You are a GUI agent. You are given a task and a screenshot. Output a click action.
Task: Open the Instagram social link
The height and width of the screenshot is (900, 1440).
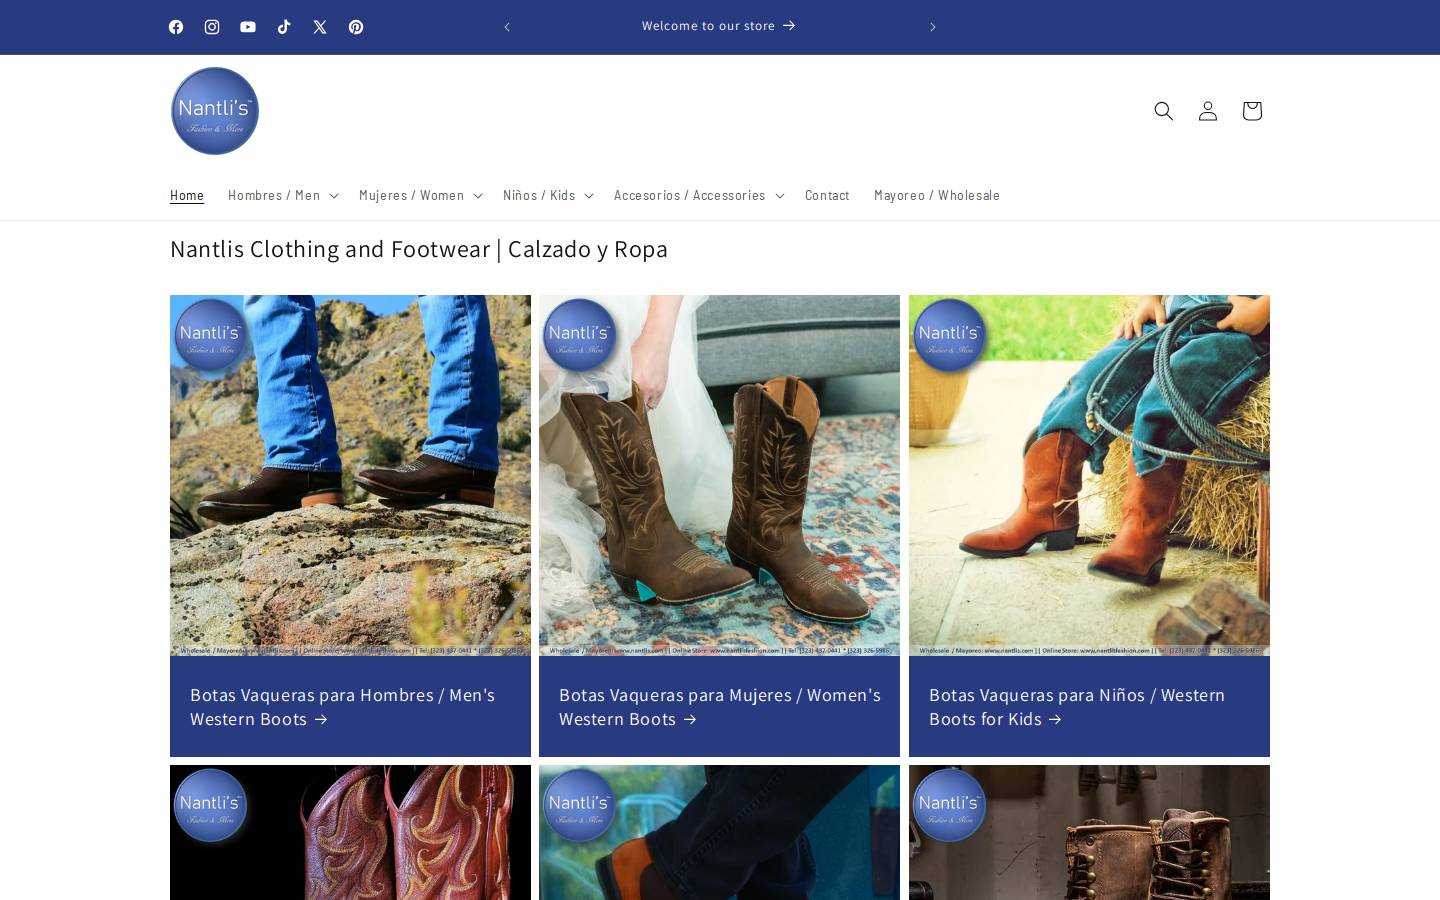[212, 27]
